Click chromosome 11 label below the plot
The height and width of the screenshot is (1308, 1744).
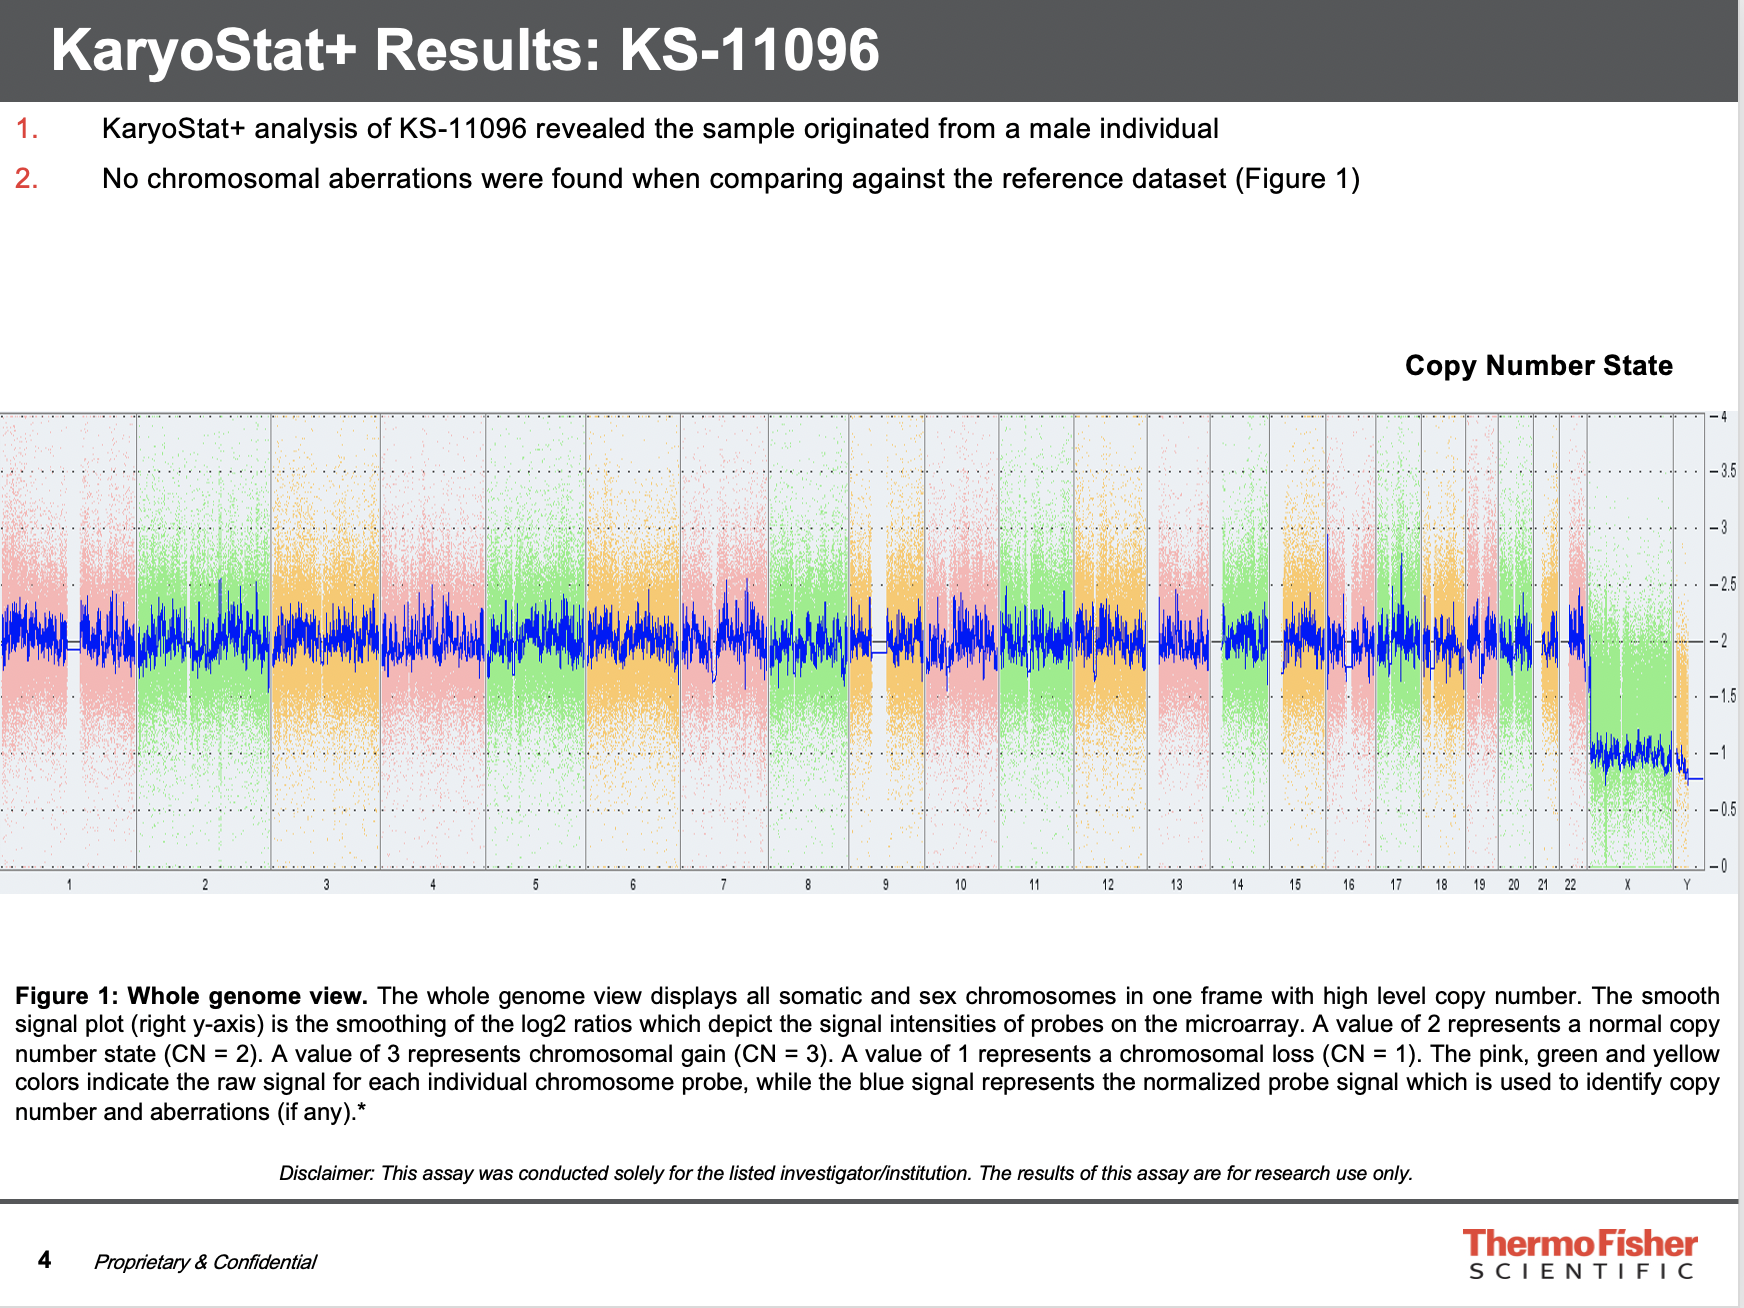(1035, 885)
